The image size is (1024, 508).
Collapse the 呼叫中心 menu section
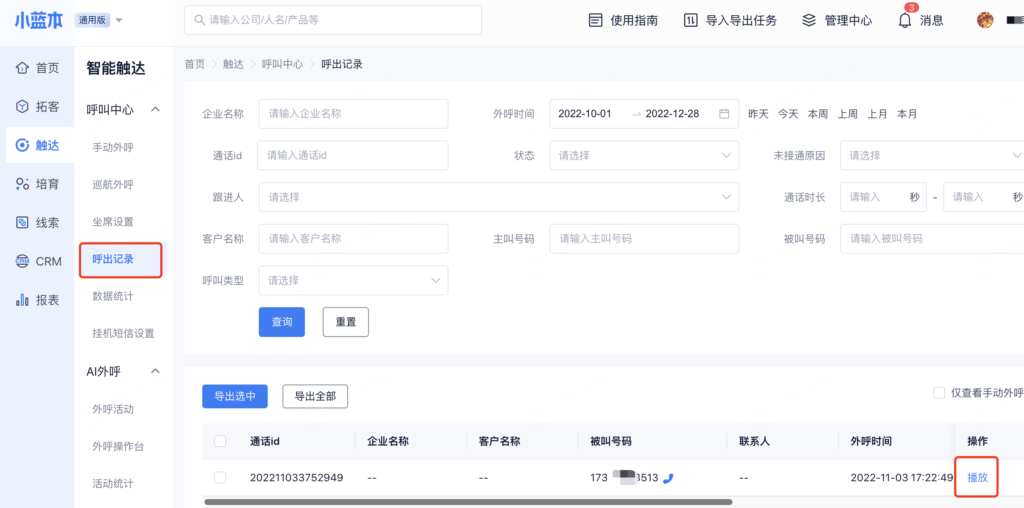point(155,110)
